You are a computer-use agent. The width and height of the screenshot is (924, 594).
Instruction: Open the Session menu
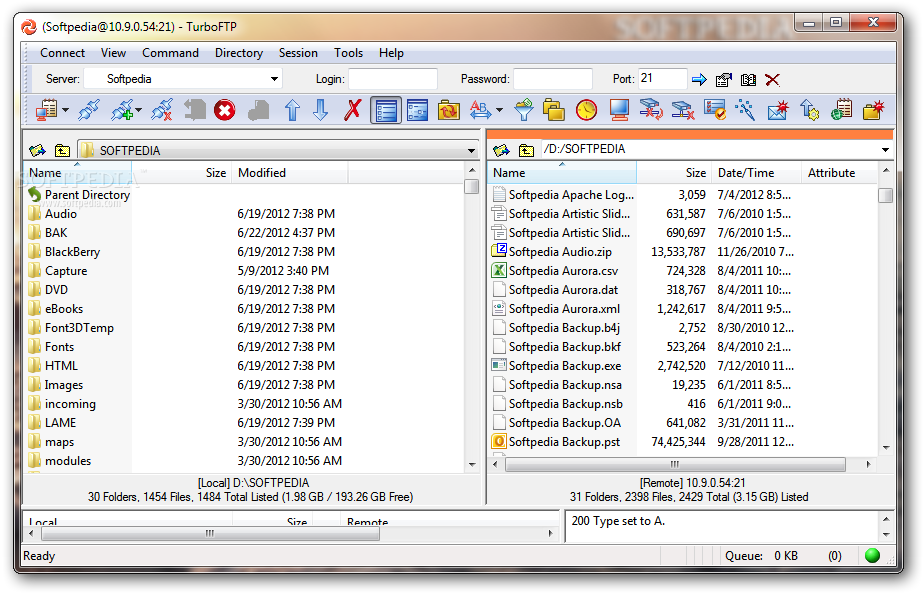coord(298,53)
